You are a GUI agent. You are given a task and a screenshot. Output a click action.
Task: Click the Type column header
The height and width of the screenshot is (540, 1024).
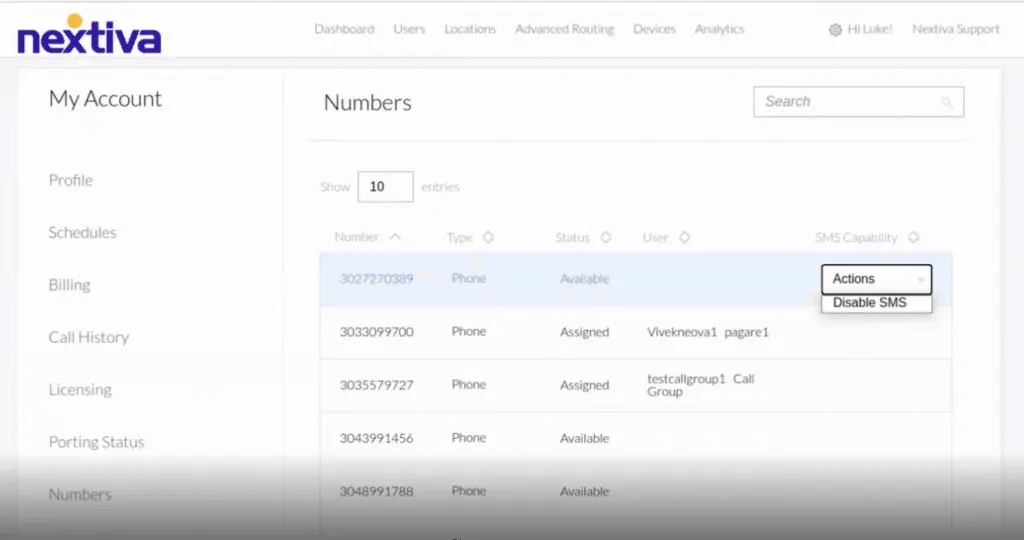[460, 238]
